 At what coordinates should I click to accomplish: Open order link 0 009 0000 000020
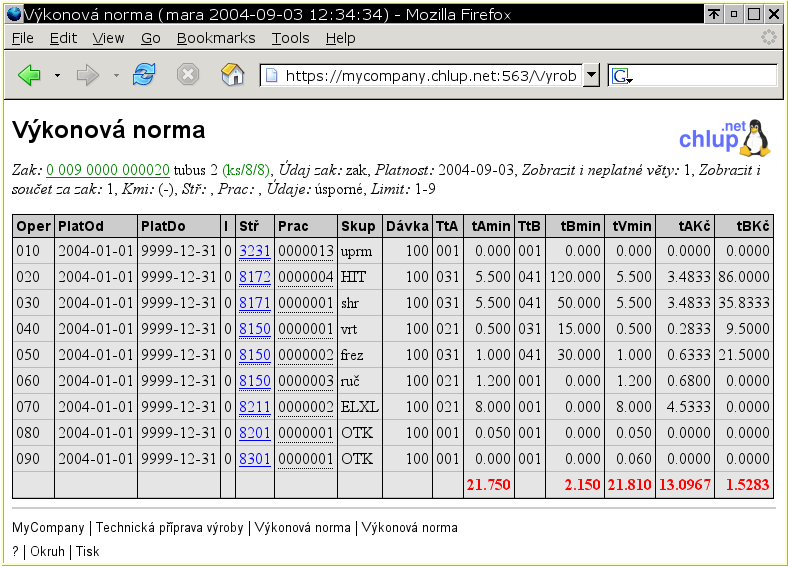pyautogui.click(x=108, y=170)
